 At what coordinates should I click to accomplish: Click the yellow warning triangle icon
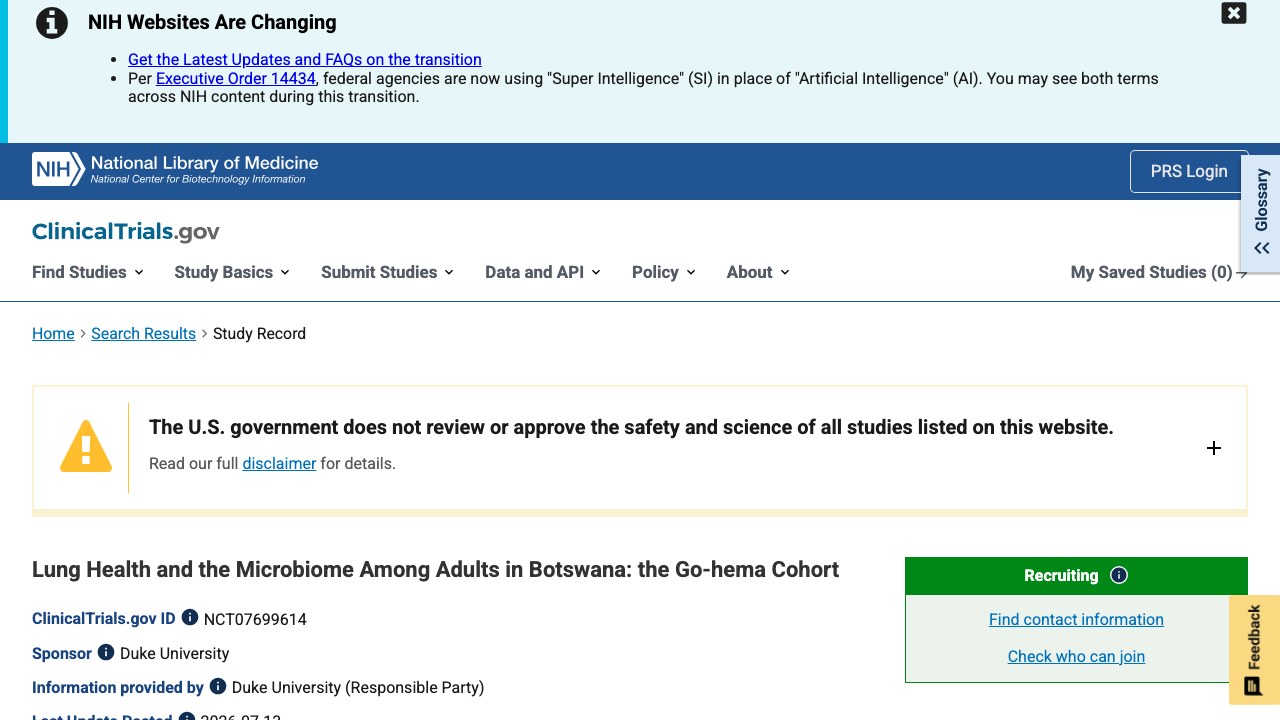(x=86, y=446)
